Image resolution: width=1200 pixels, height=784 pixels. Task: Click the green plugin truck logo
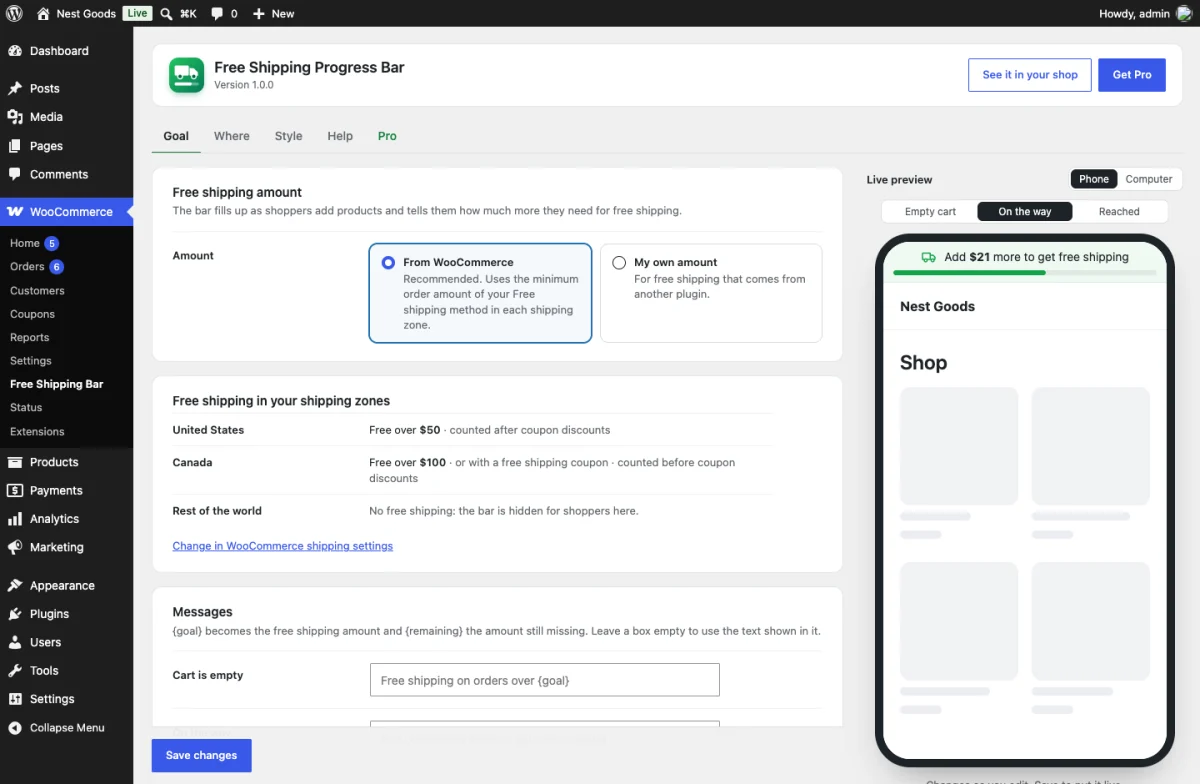(x=187, y=75)
